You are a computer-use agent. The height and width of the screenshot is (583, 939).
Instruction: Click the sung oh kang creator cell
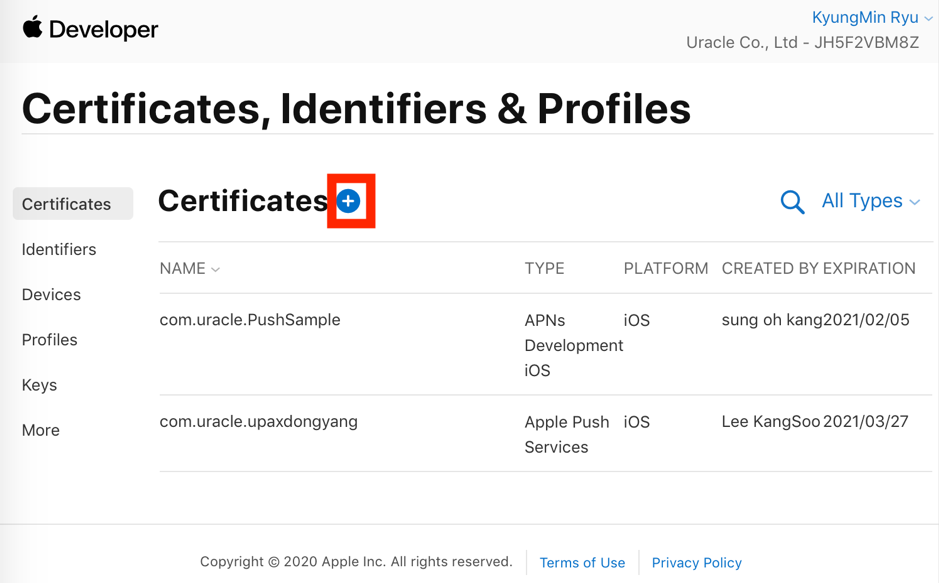(772, 320)
